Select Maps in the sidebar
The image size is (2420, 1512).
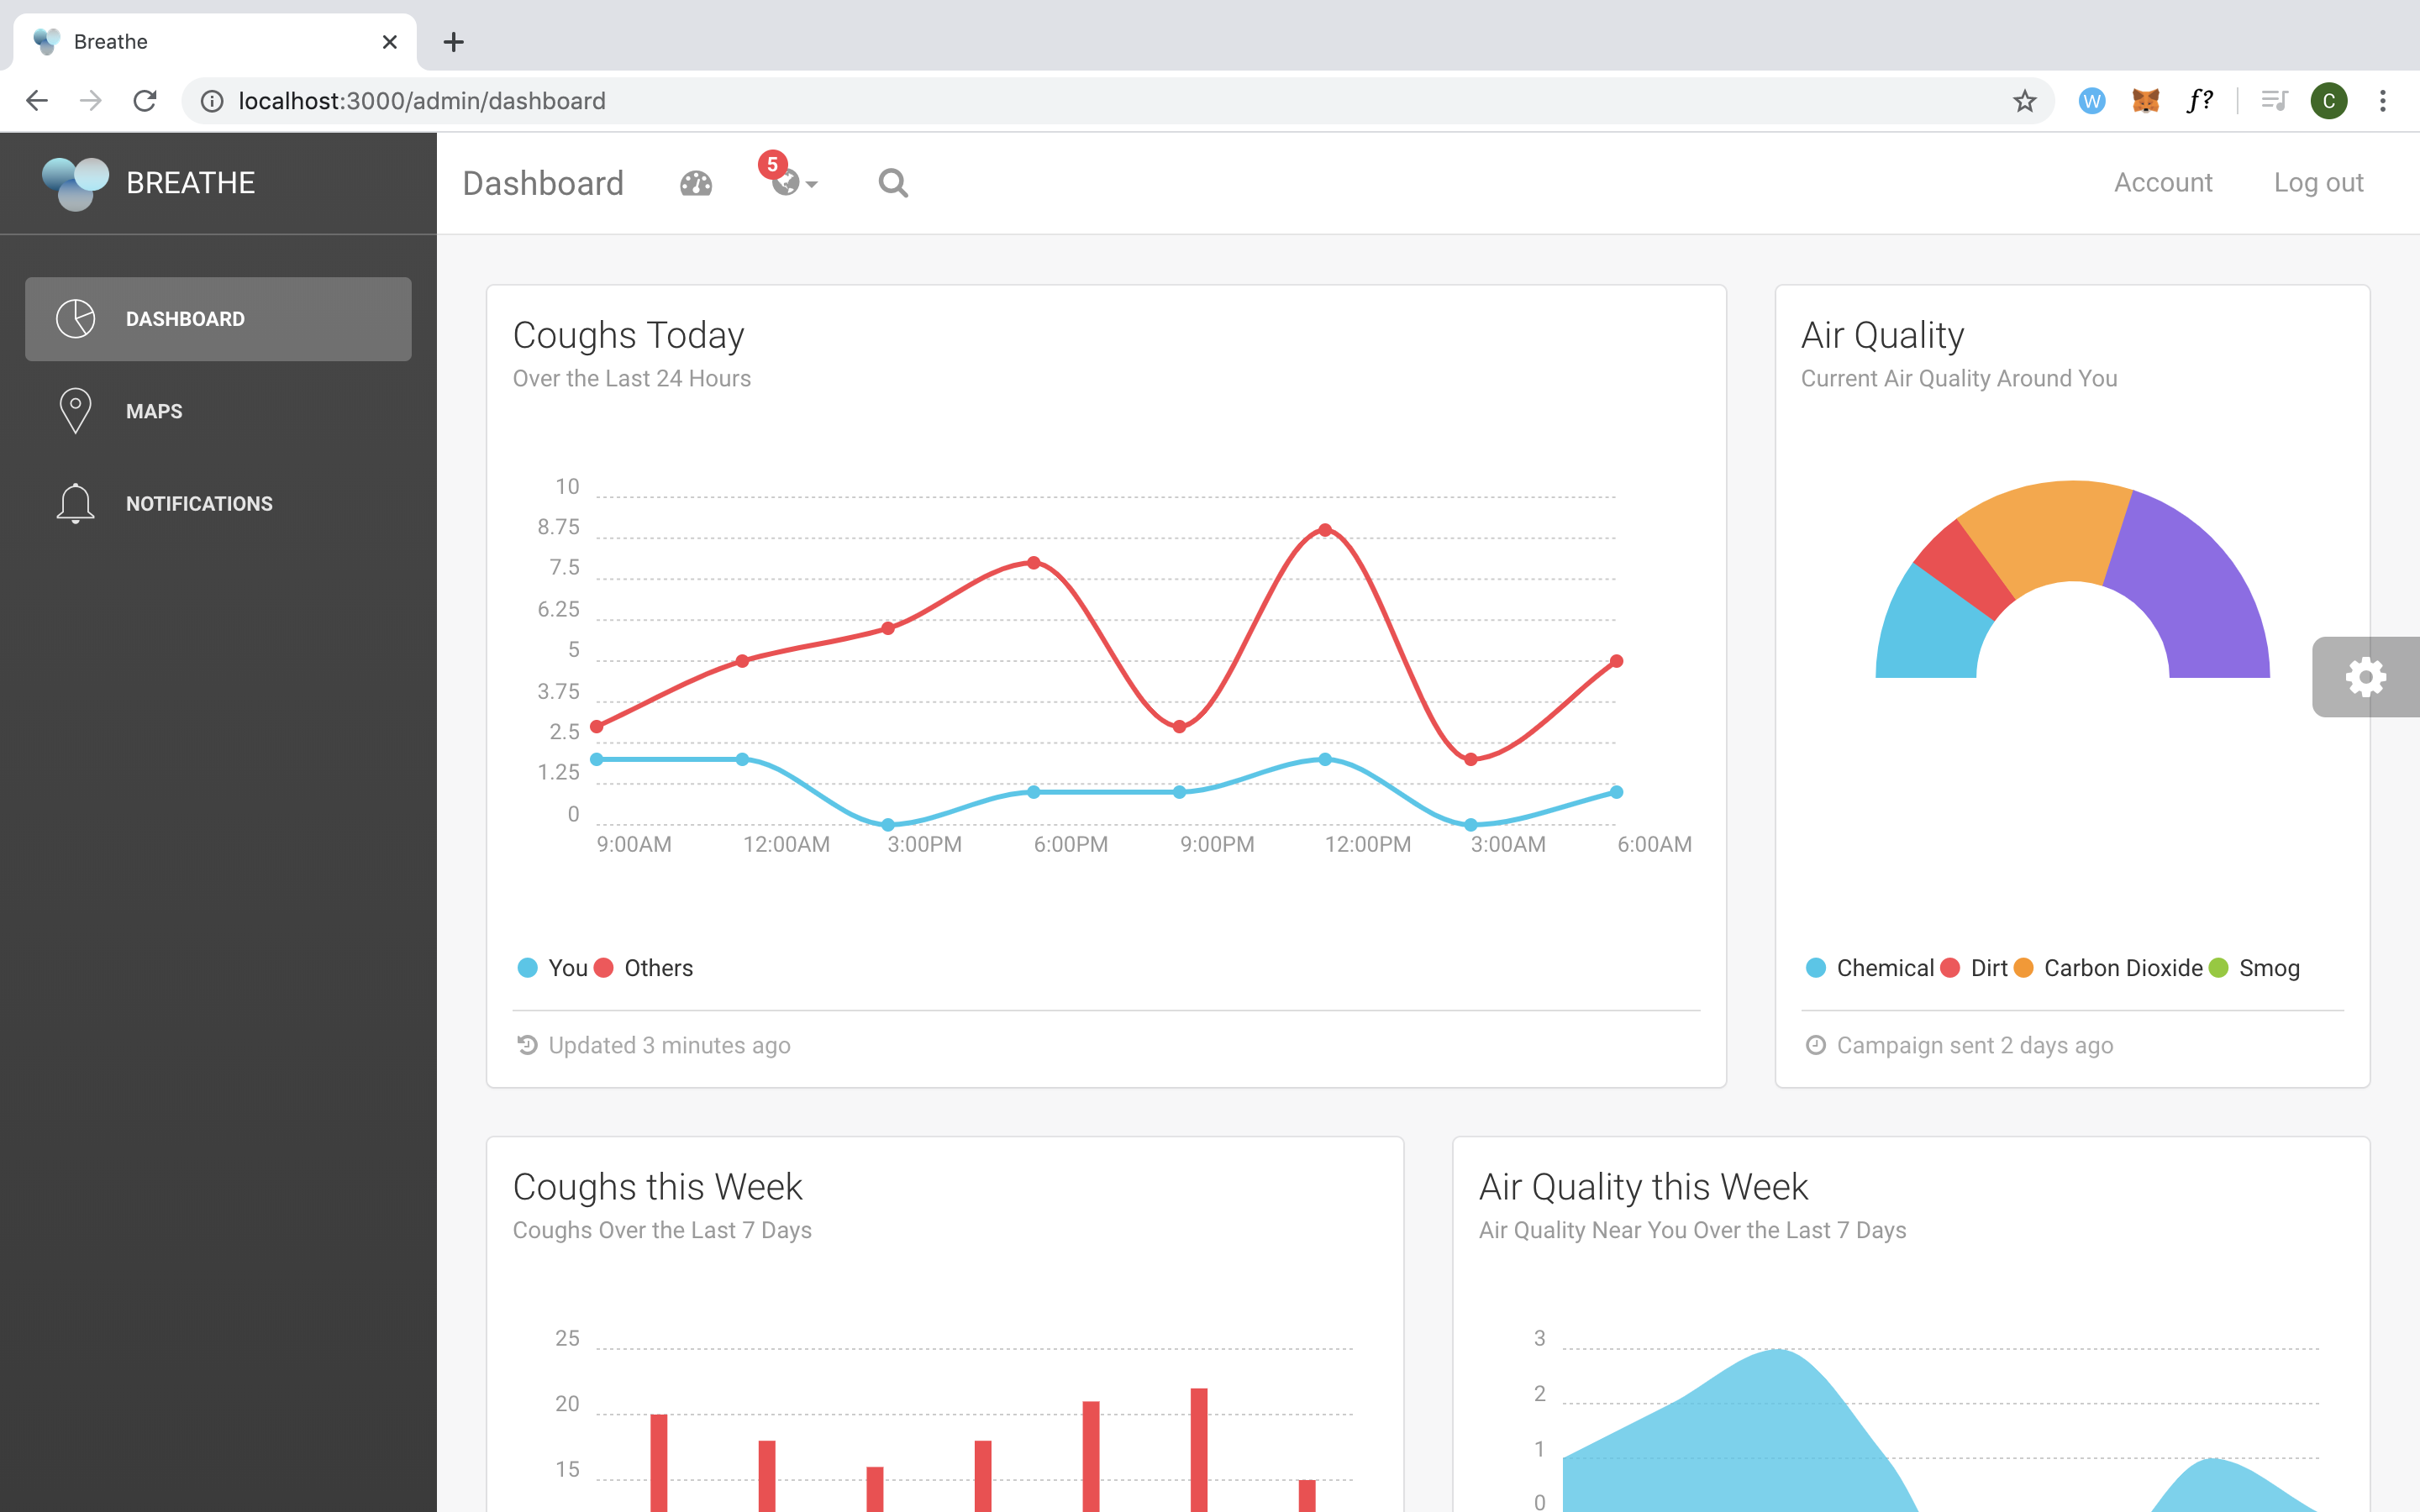click(x=154, y=411)
